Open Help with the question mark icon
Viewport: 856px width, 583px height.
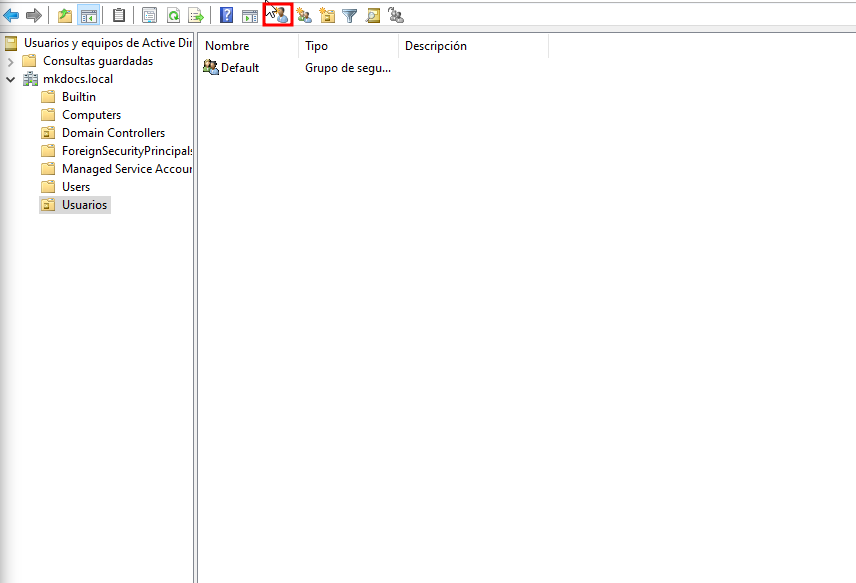click(227, 15)
